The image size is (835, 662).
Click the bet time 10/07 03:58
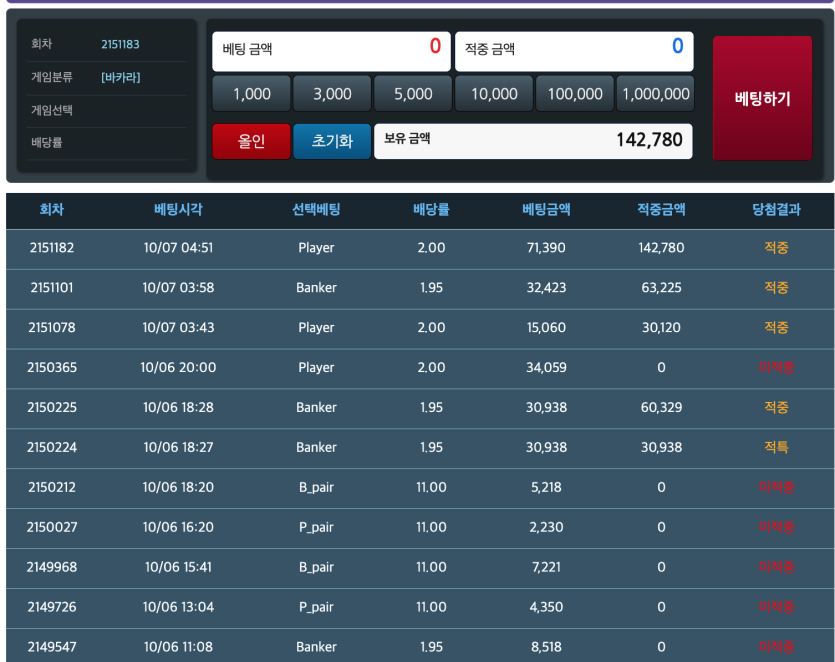178,288
